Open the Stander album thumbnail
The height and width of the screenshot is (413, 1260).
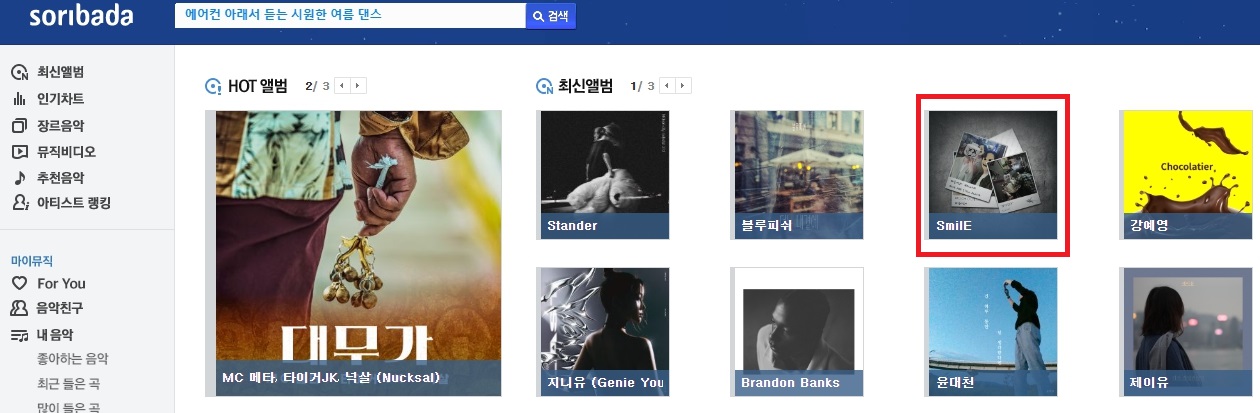[605, 175]
